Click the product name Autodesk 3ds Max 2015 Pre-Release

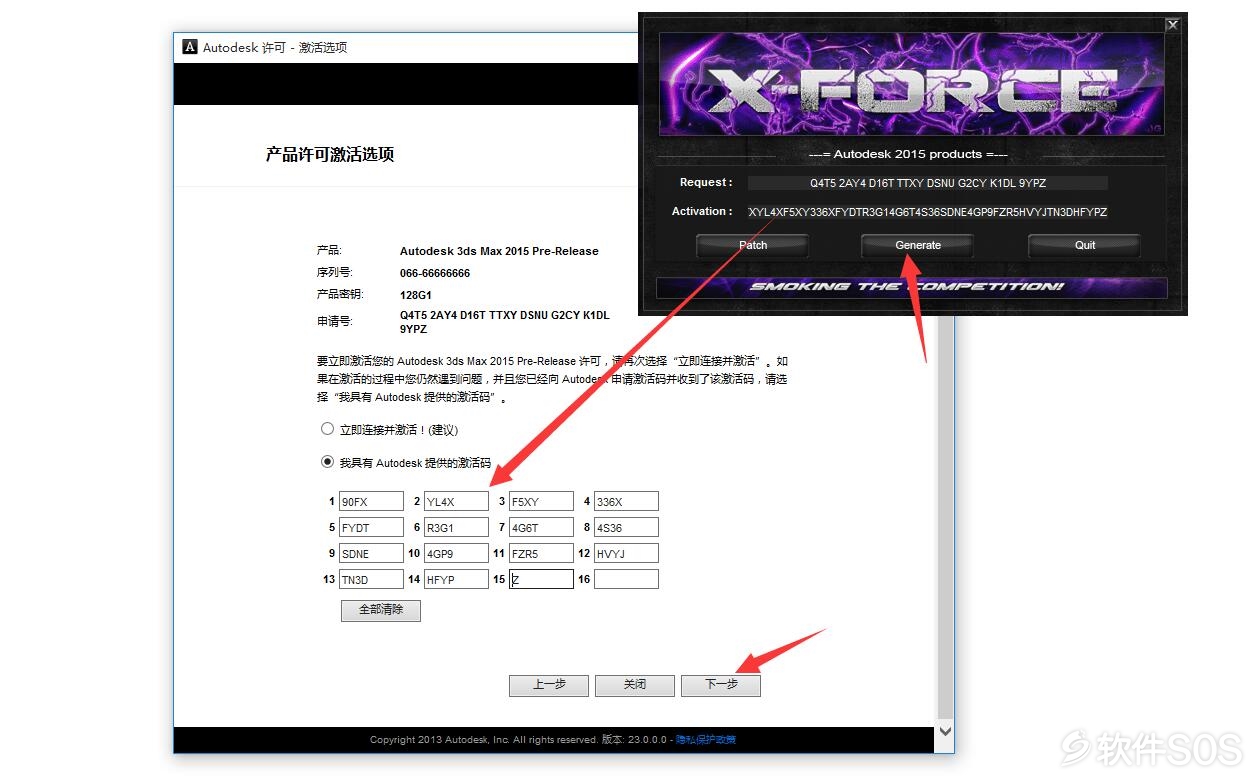click(x=499, y=251)
